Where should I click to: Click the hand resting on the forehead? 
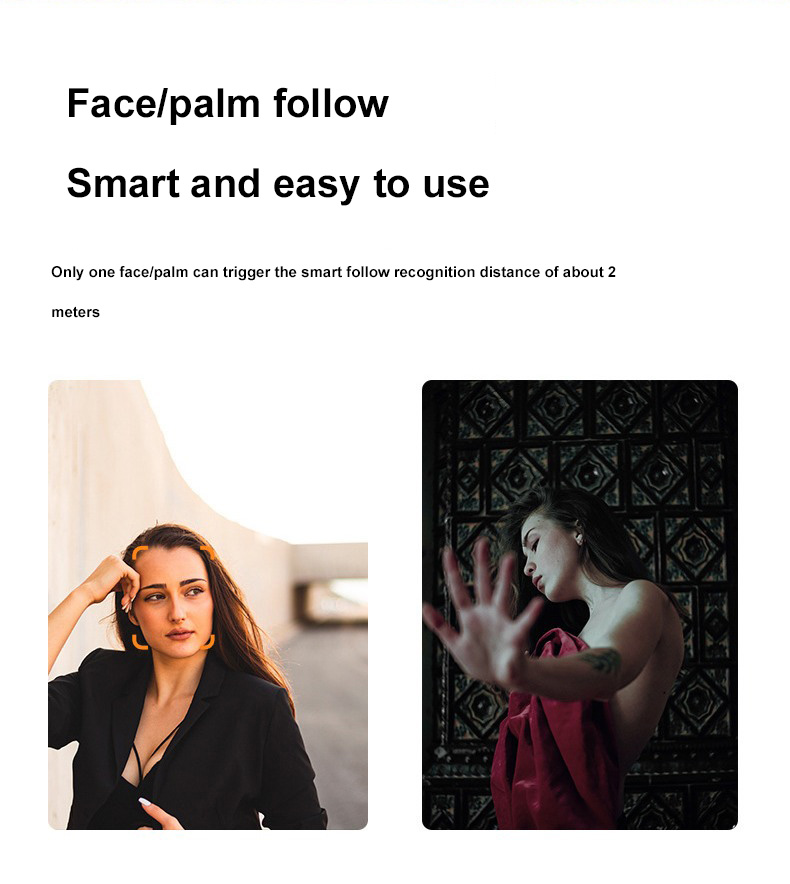[115, 582]
